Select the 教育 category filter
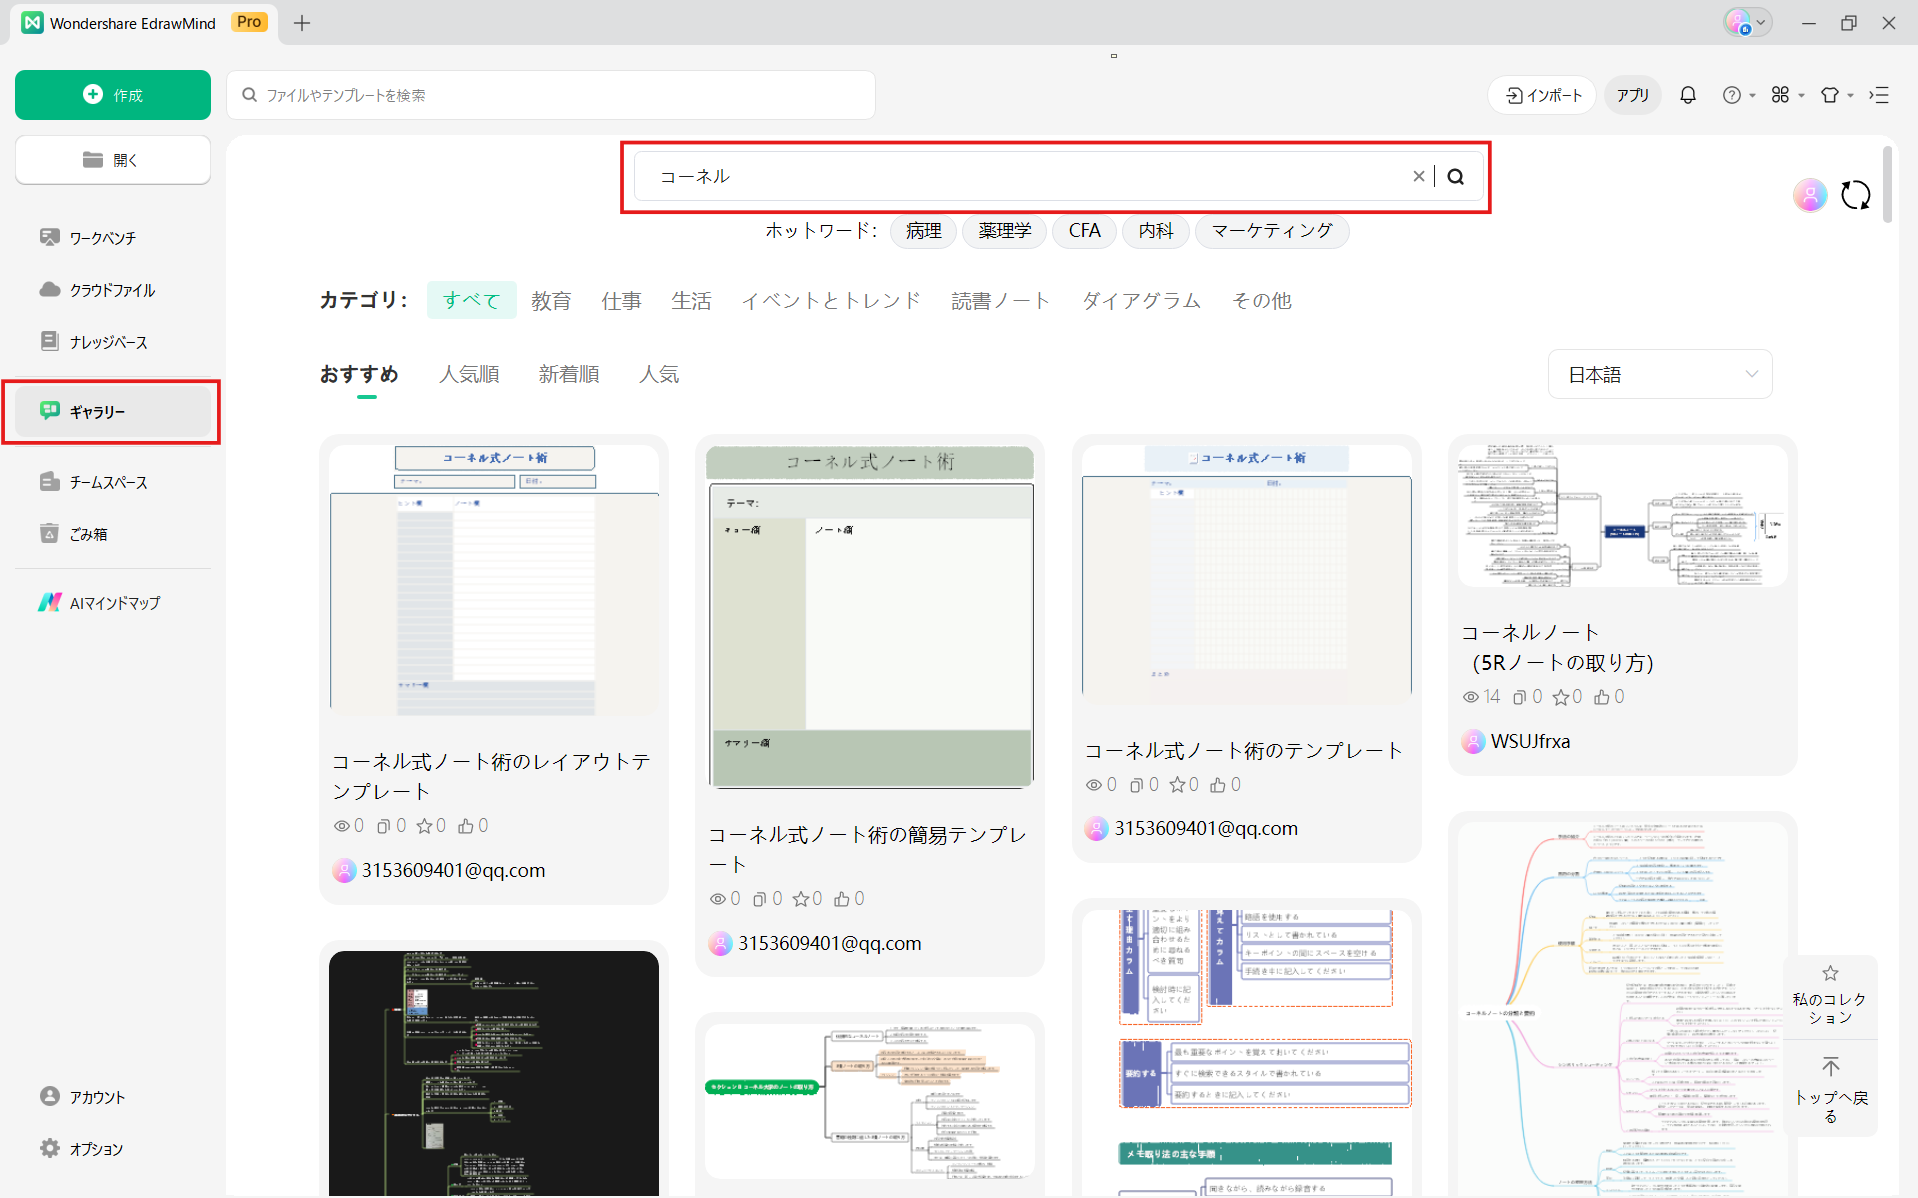1918x1198 pixels. pyautogui.click(x=551, y=300)
